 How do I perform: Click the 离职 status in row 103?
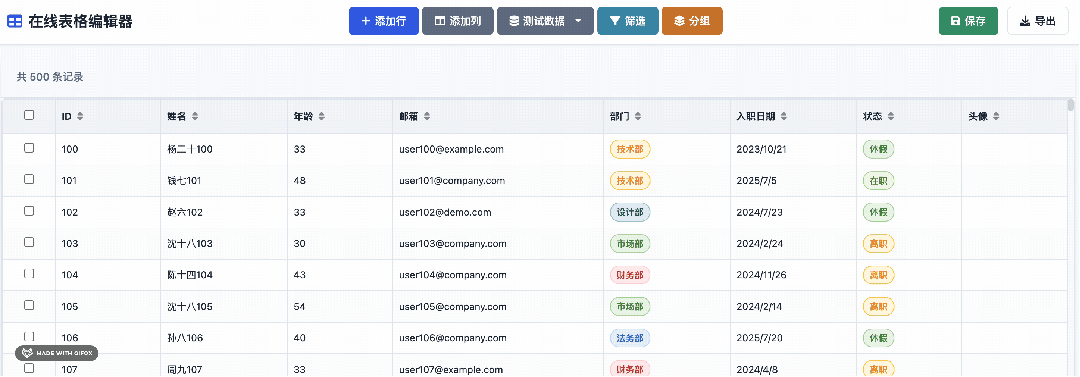(879, 243)
